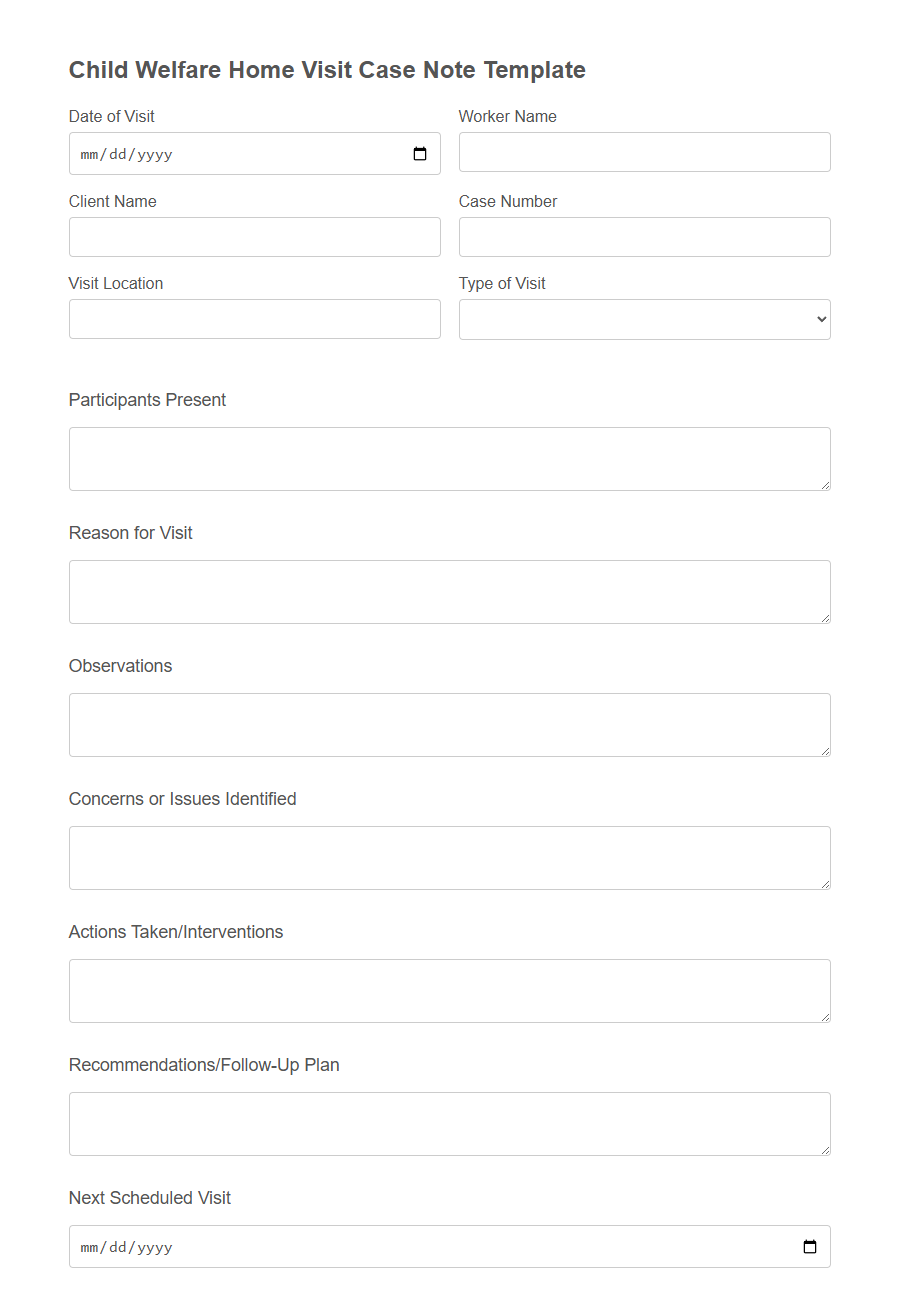Click the form heading text
This screenshot has height=1300, width=900.
click(x=327, y=70)
